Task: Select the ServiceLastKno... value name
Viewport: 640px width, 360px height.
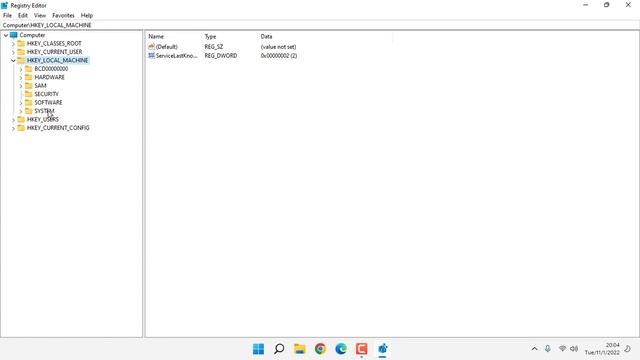Action: click(x=176, y=56)
